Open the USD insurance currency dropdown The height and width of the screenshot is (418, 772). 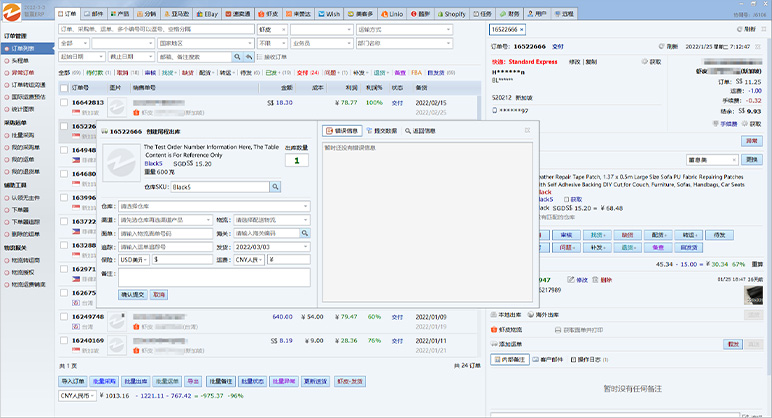point(133,259)
